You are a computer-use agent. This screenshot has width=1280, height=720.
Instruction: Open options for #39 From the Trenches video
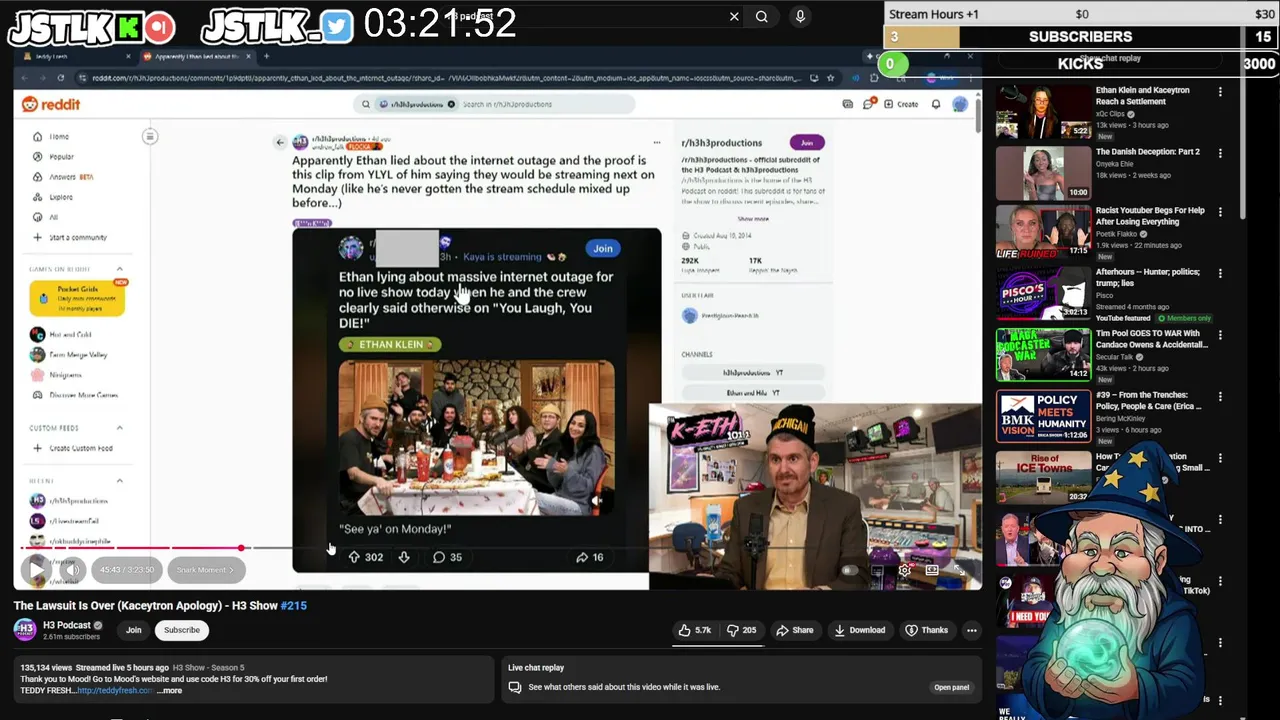tap(1220, 396)
